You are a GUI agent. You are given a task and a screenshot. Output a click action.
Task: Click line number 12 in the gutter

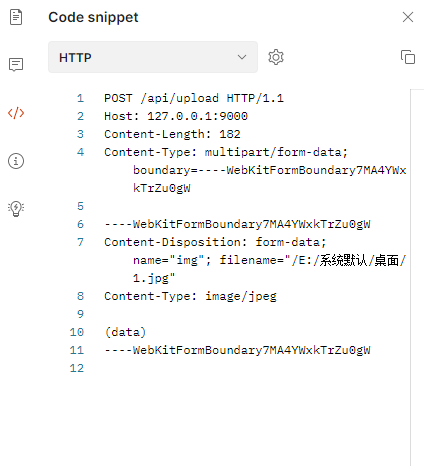click(77, 368)
